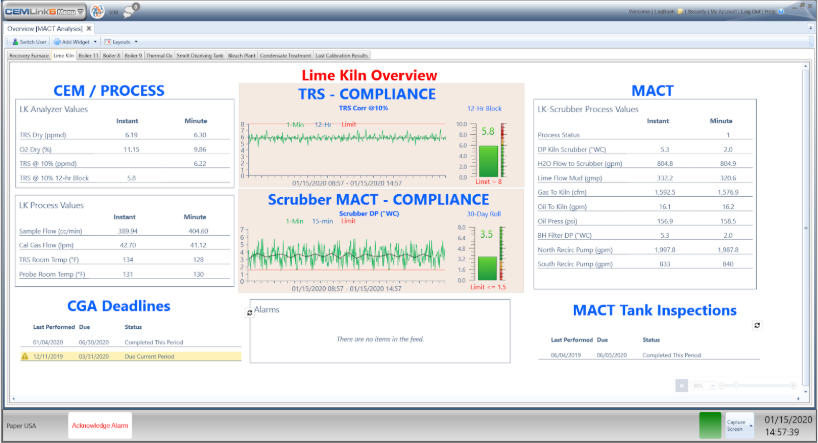818x443 pixels.
Task: Click North Recirc Pump (gpm) row label
Action: click(575, 249)
